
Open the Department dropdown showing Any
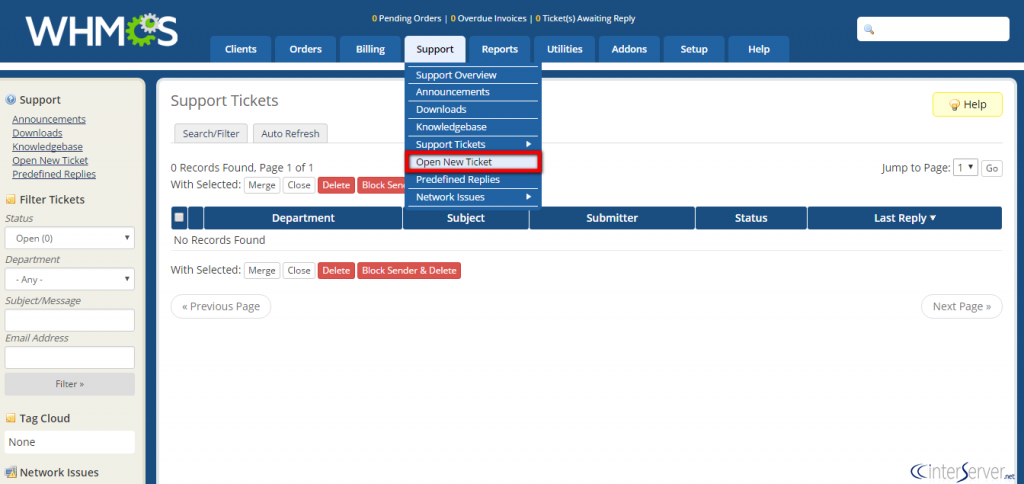pos(70,279)
